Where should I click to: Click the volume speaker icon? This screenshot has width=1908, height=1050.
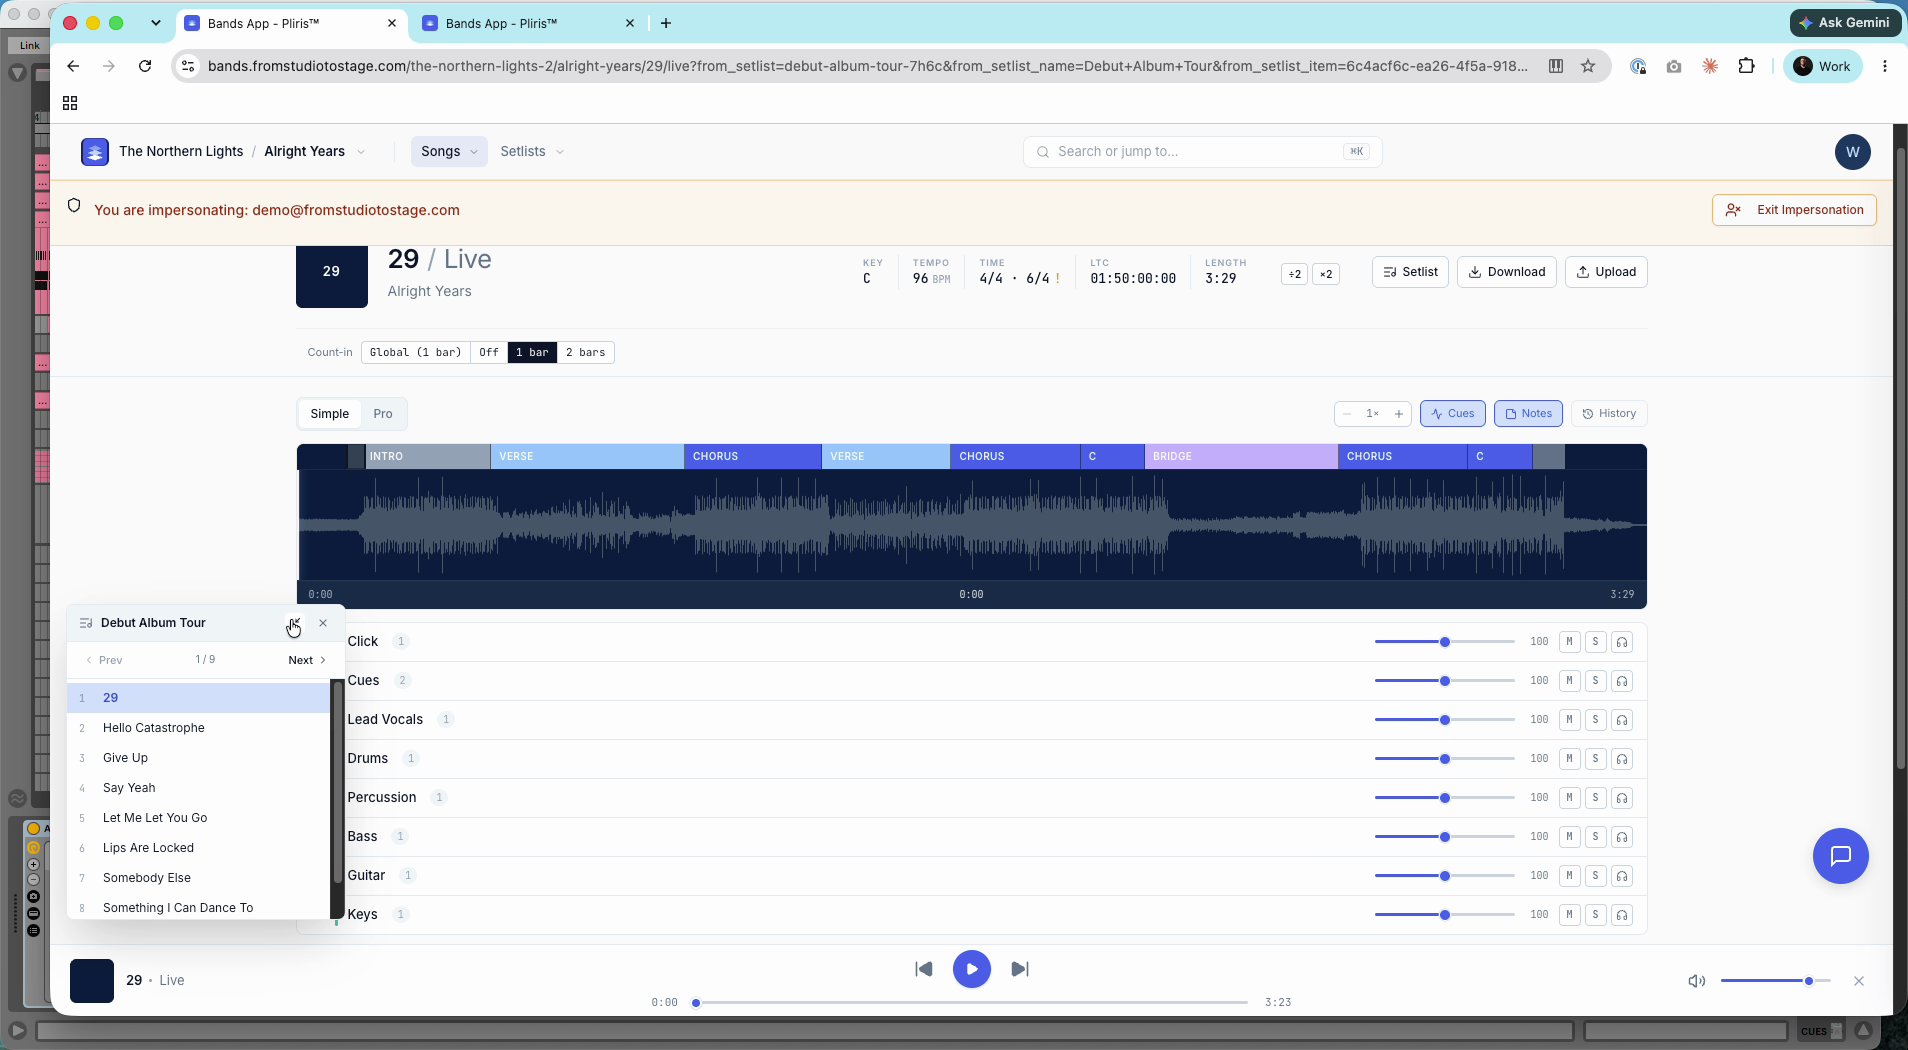coord(1696,981)
